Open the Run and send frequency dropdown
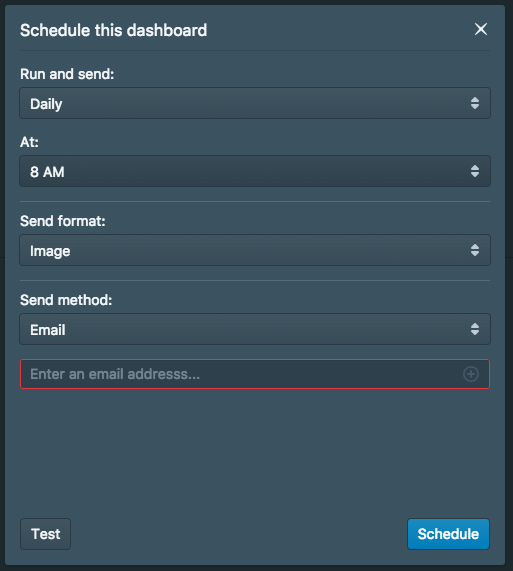This screenshot has width=513, height=571. 255,103
